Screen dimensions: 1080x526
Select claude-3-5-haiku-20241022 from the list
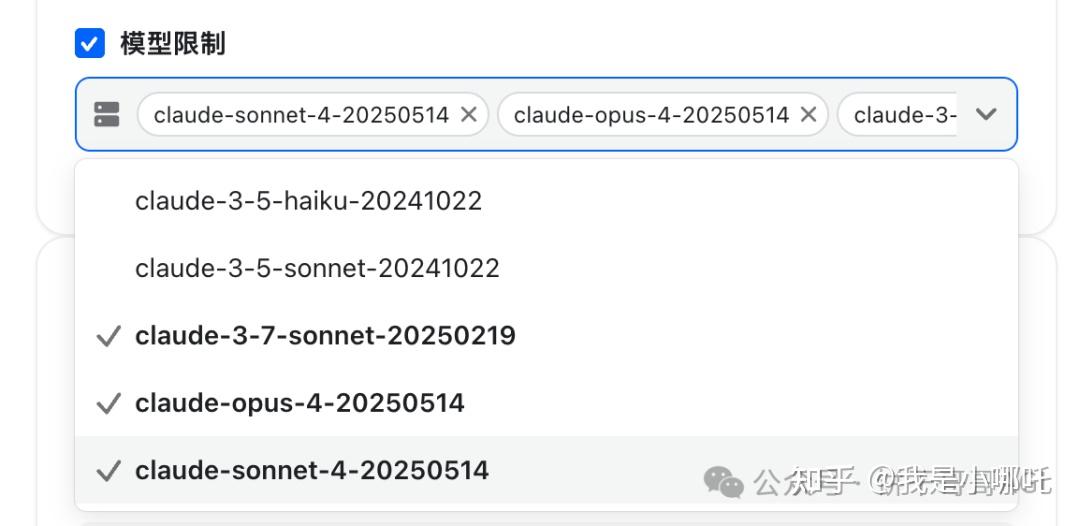pos(308,201)
